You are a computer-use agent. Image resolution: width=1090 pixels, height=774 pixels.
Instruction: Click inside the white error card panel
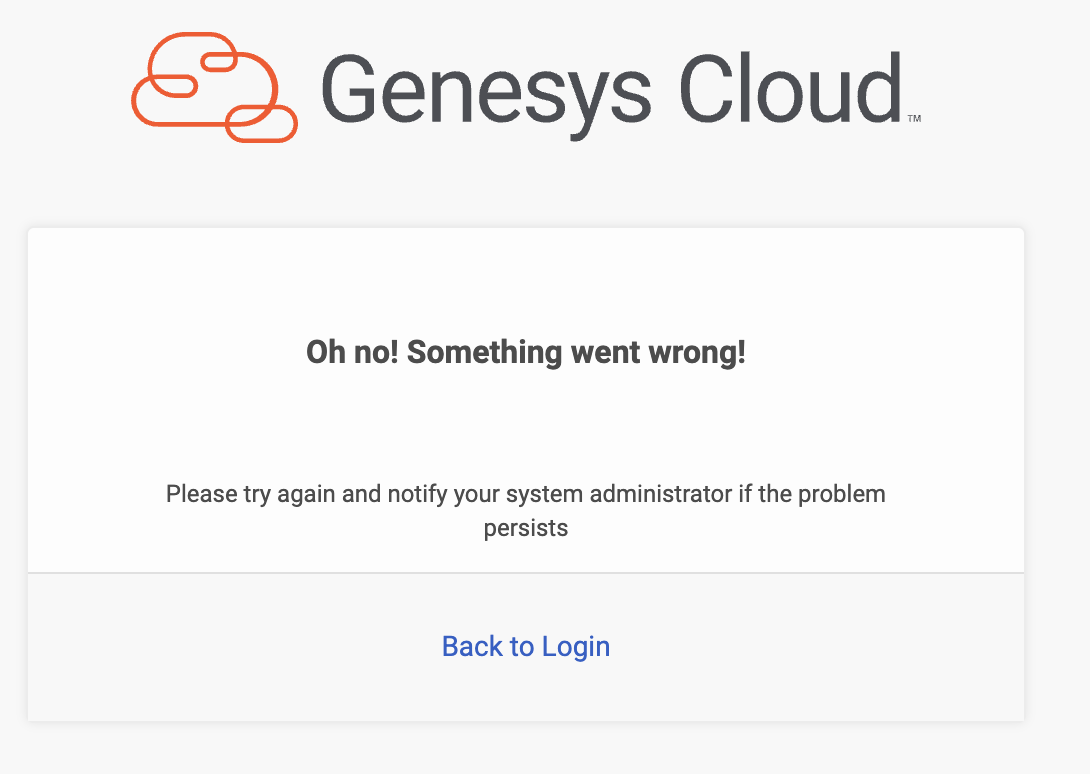pyautogui.click(x=526, y=420)
